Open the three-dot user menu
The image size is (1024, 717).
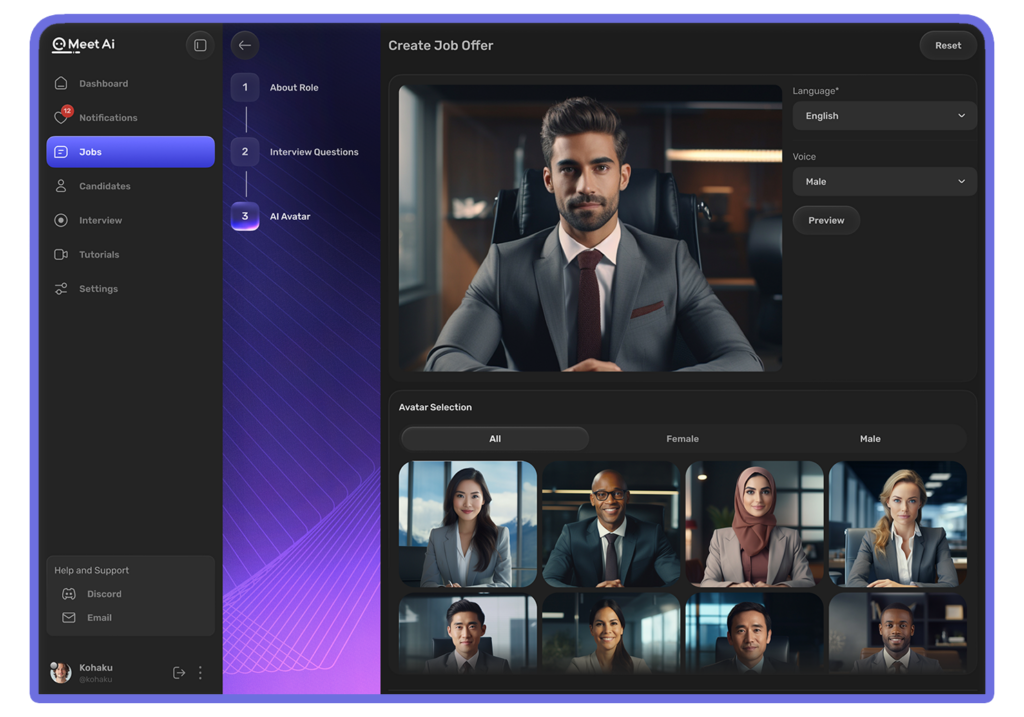coord(200,673)
